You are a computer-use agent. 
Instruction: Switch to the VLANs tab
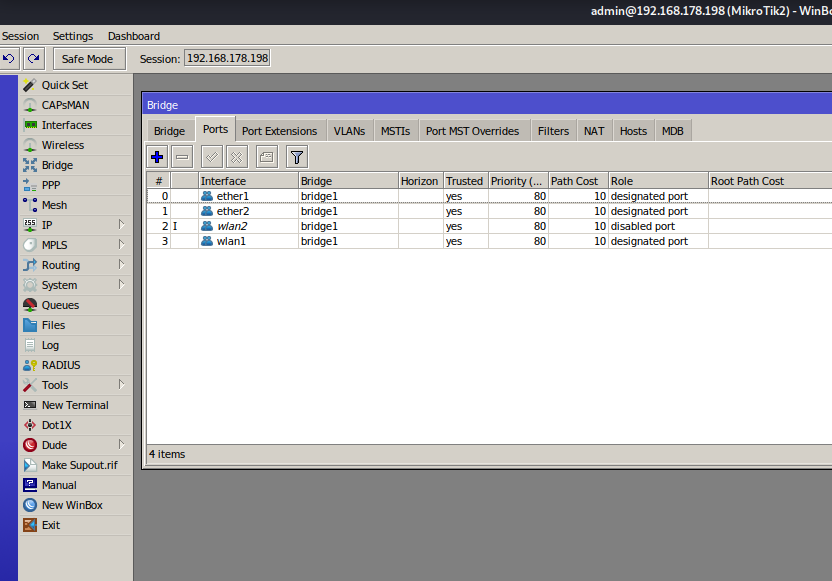[349, 131]
